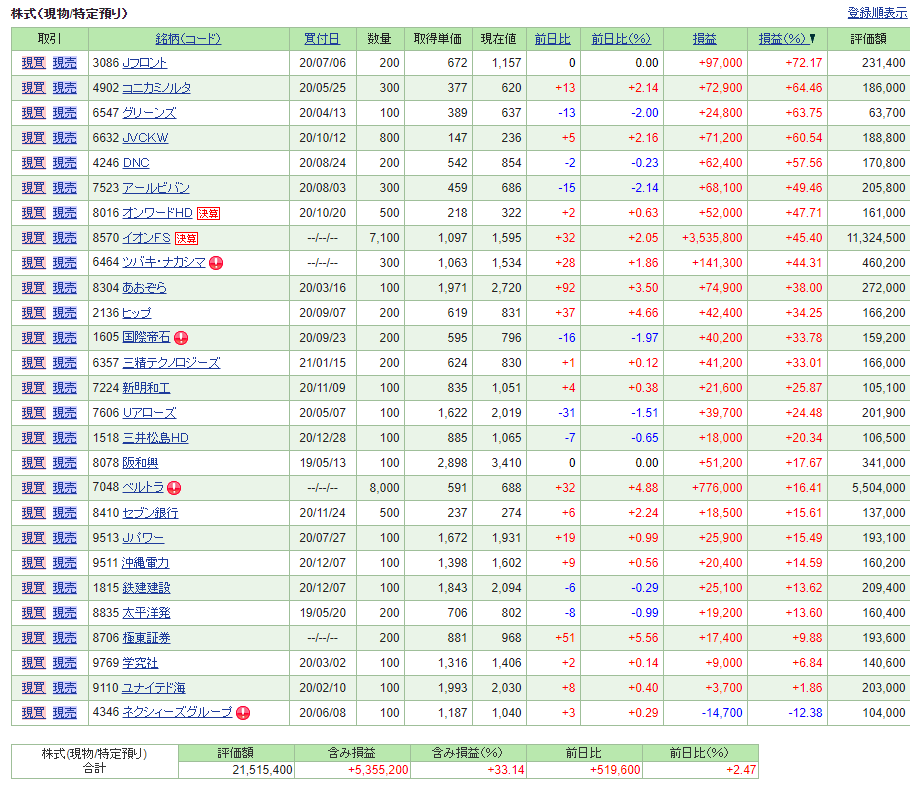The width and height of the screenshot is (910, 785).
Task: Click 現売 in the 学究社 row
Action: pyautogui.click(x=64, y=661)
